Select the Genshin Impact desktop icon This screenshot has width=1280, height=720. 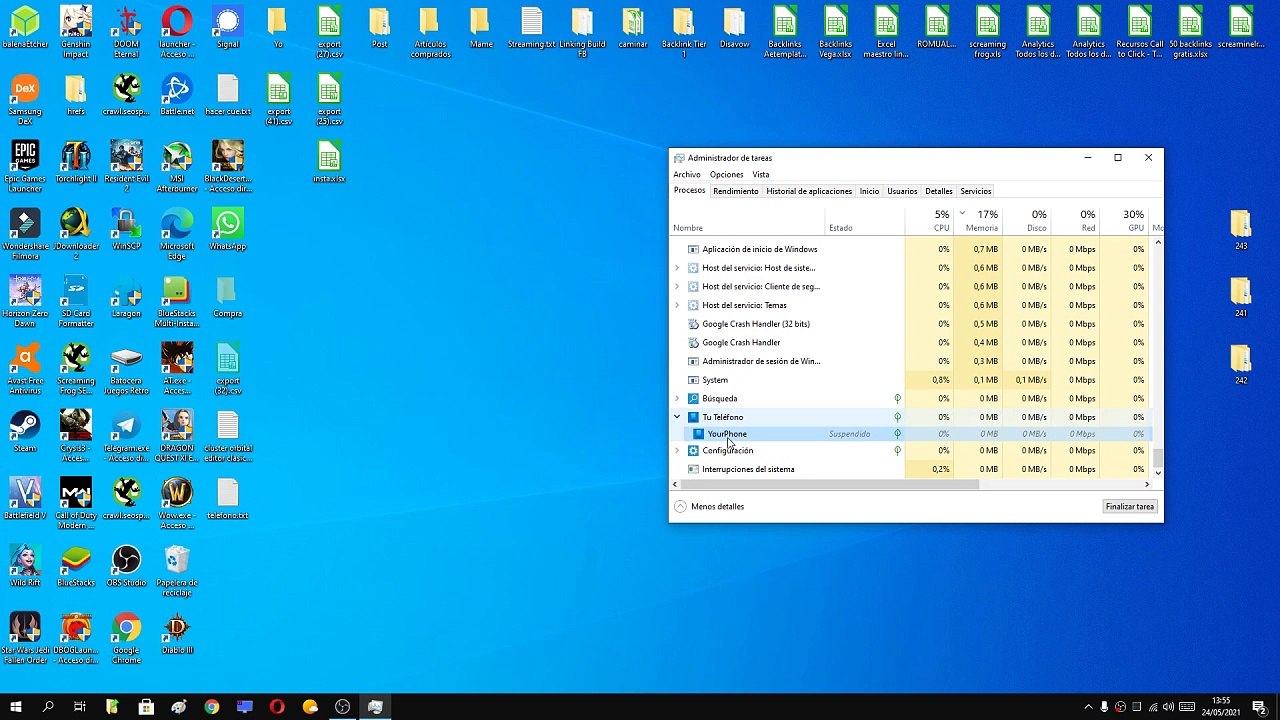[x=76, y=32]
